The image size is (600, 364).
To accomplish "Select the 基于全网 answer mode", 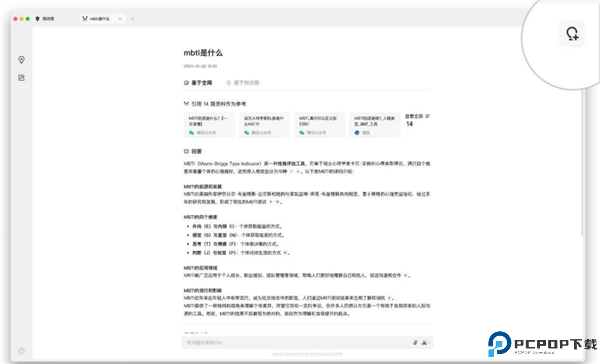I will pos(198,83).
